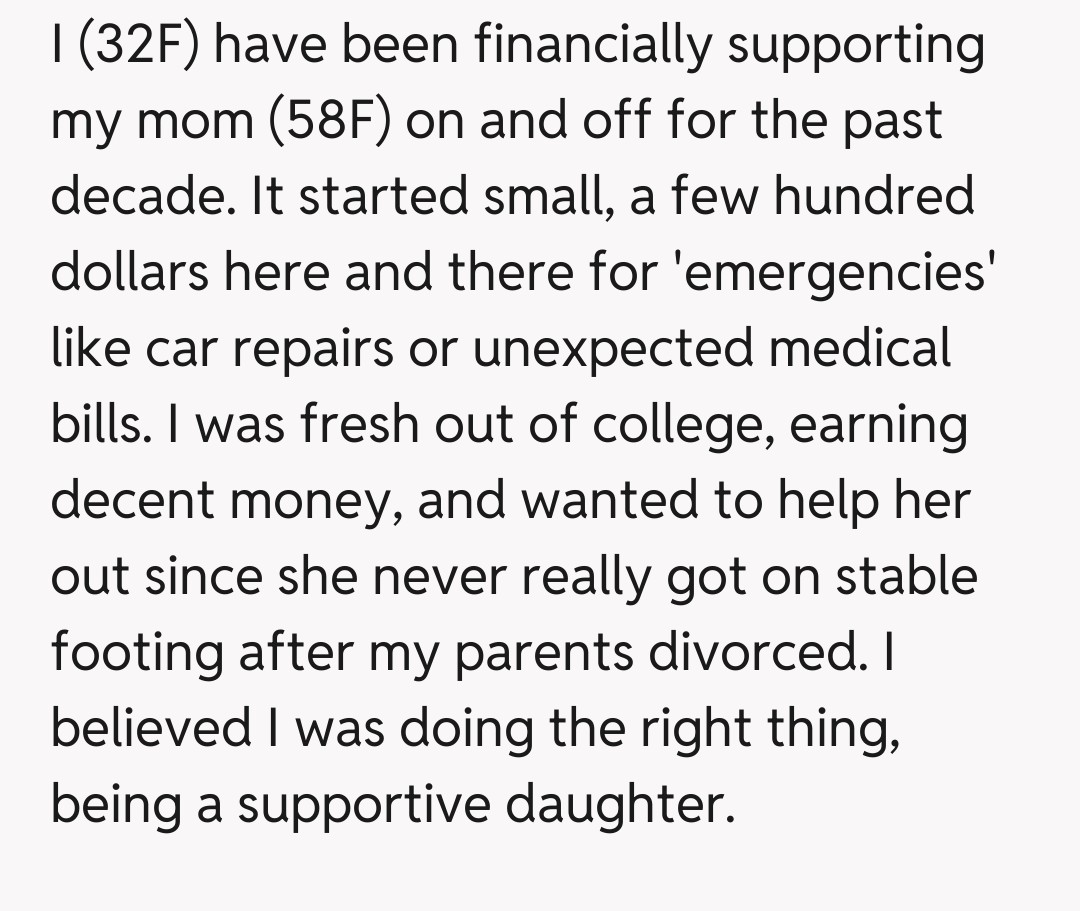Click the word "believed"
This screenshot has height=911, width=1080.
pyautogui.click(x=153, y=728)
